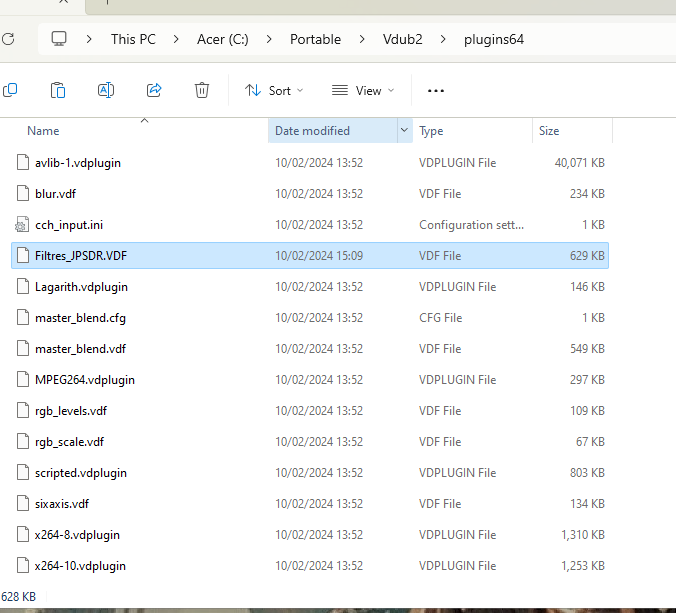The width and height of the screenshot is (676, 613).
Task: Sort by the Name column header
Action: (x=43, y=131)
